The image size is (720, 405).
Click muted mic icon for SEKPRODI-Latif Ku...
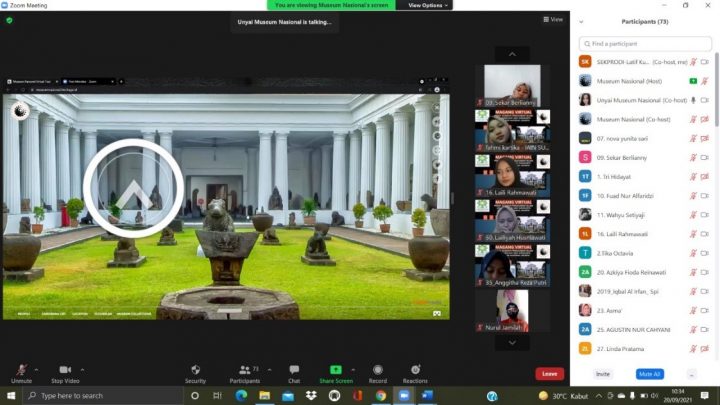[x=693, y=62]
